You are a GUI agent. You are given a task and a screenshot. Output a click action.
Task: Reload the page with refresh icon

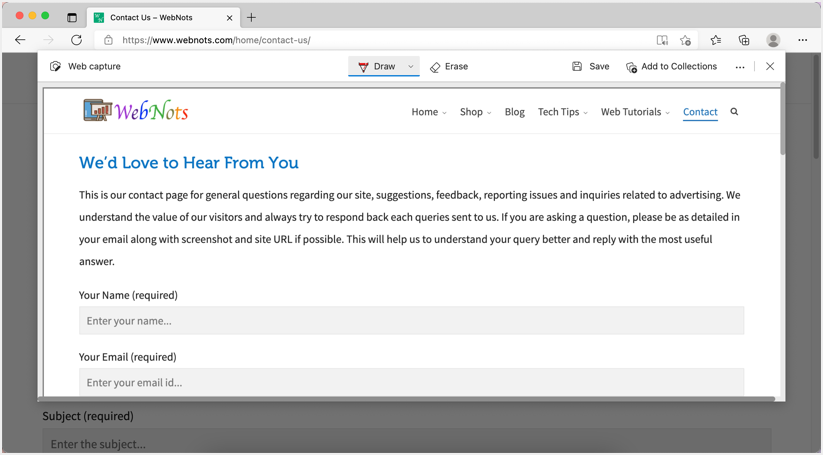76,40
